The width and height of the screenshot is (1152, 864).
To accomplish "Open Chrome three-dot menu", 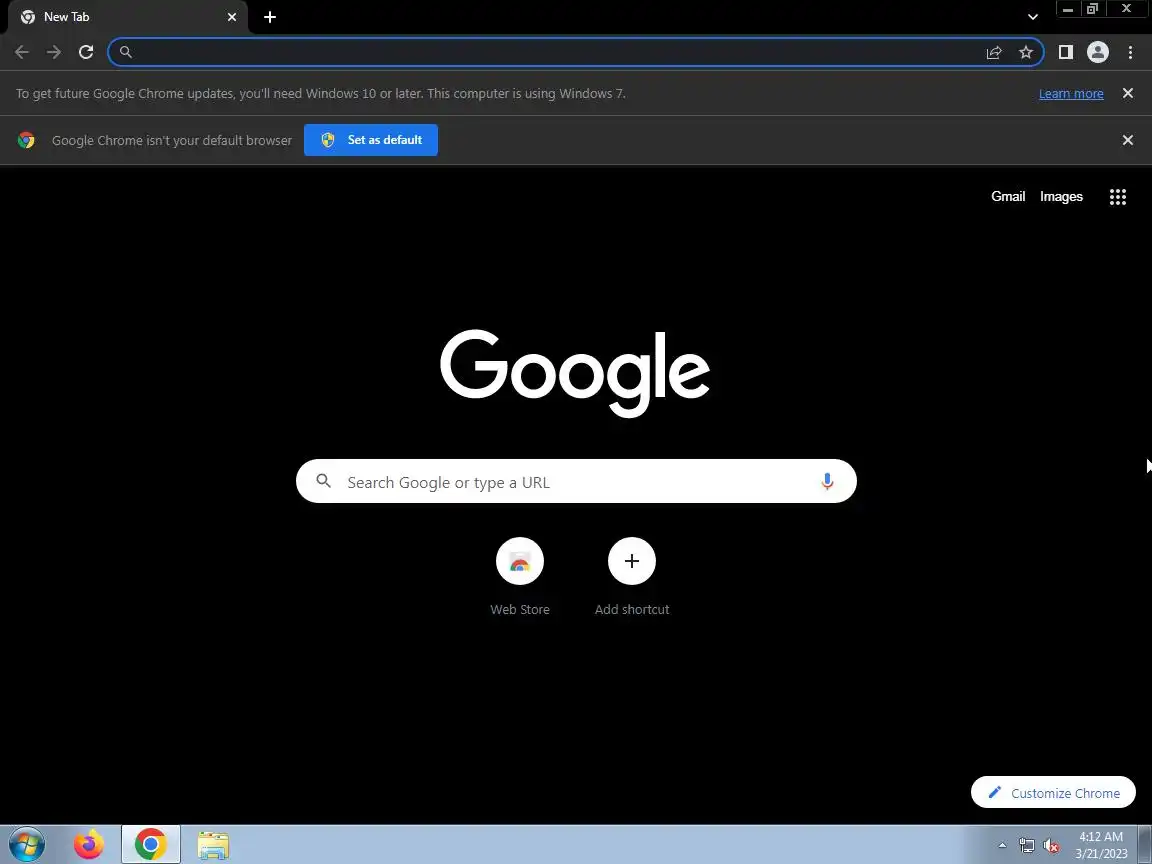I will click(x=1130, y=52).
